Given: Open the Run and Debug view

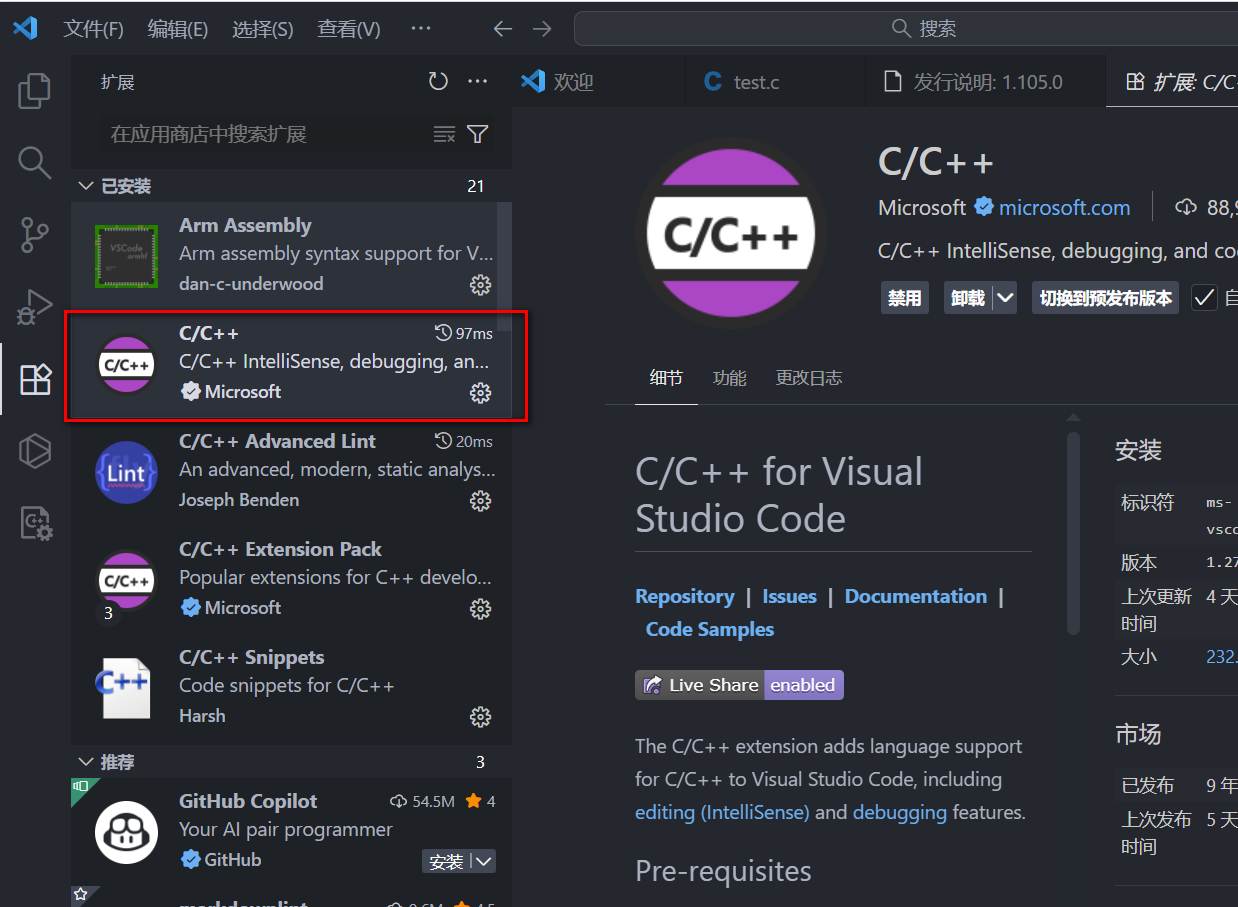Looking at the screenshot, I should 35,307.
